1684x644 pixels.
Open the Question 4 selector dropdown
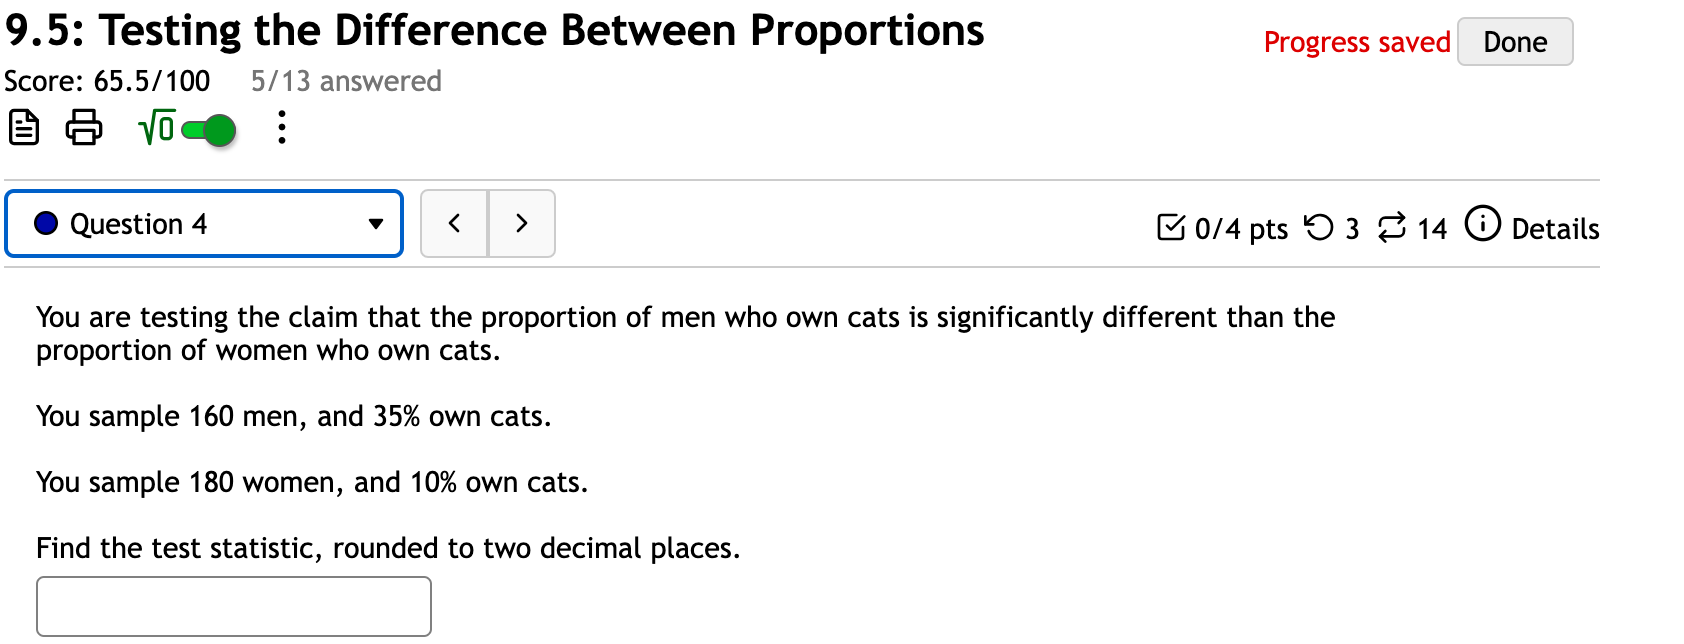click(x=204, y=223)
